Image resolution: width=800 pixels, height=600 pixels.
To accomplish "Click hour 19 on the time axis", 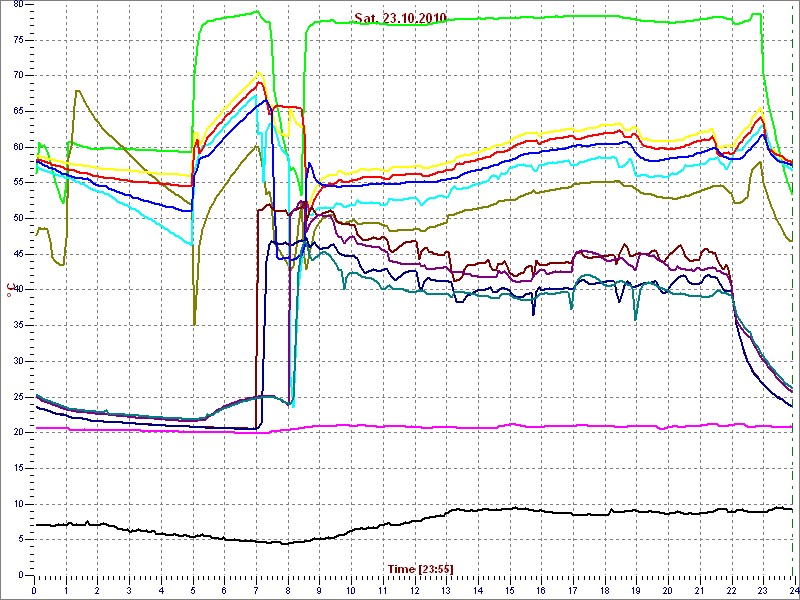I will (636, 589).
